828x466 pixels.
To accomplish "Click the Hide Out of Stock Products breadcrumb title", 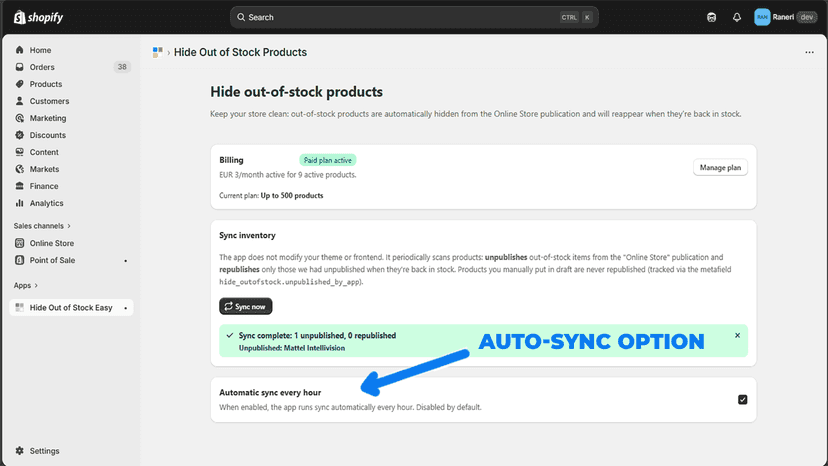I will [240, 52].
